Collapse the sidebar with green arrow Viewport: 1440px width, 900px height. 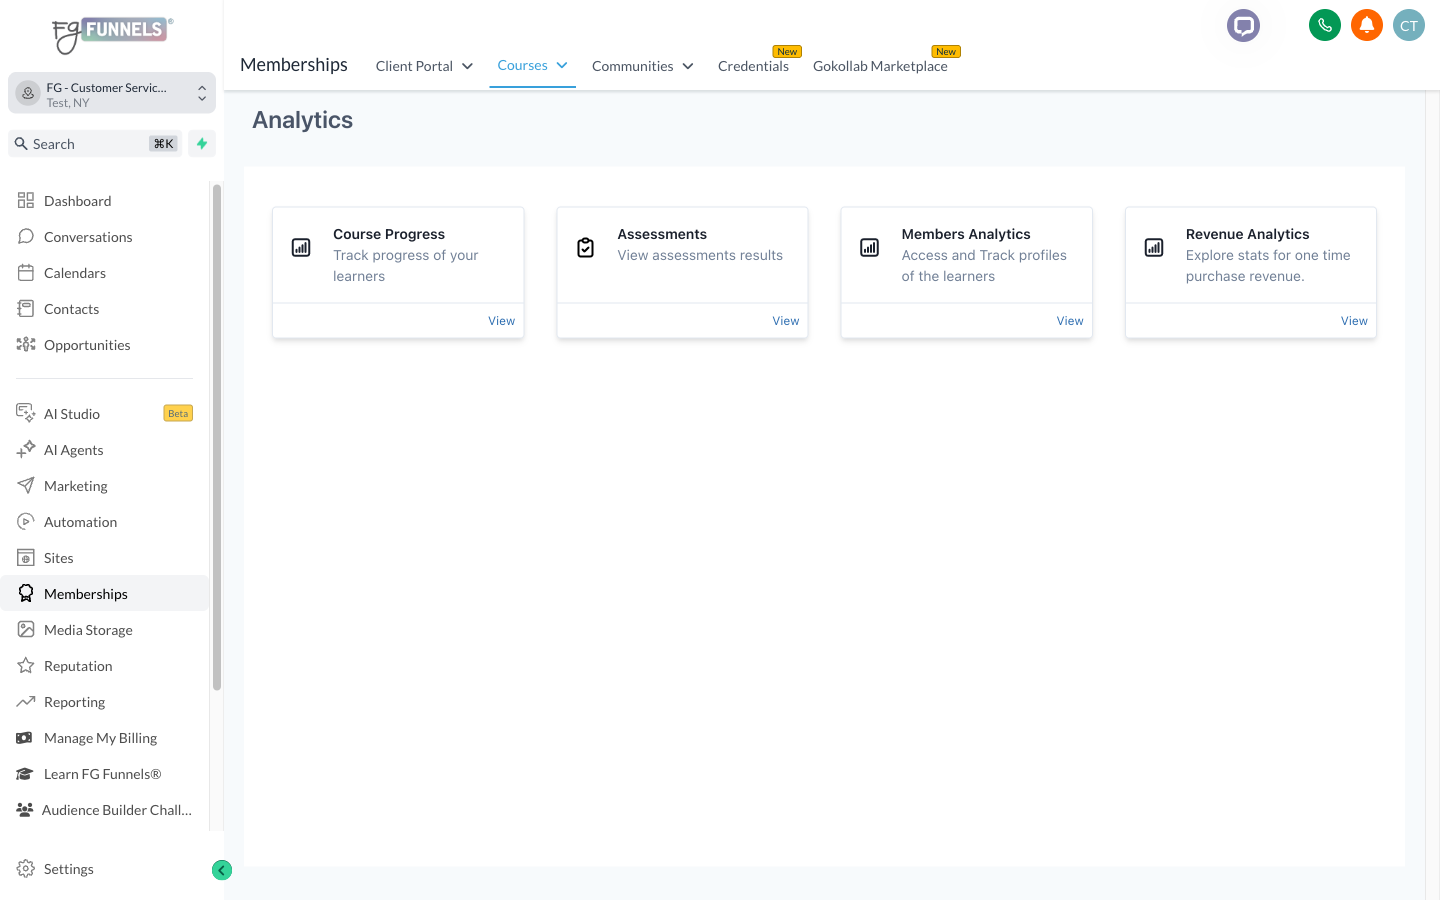pyautogui.click(x=222, y=870)
